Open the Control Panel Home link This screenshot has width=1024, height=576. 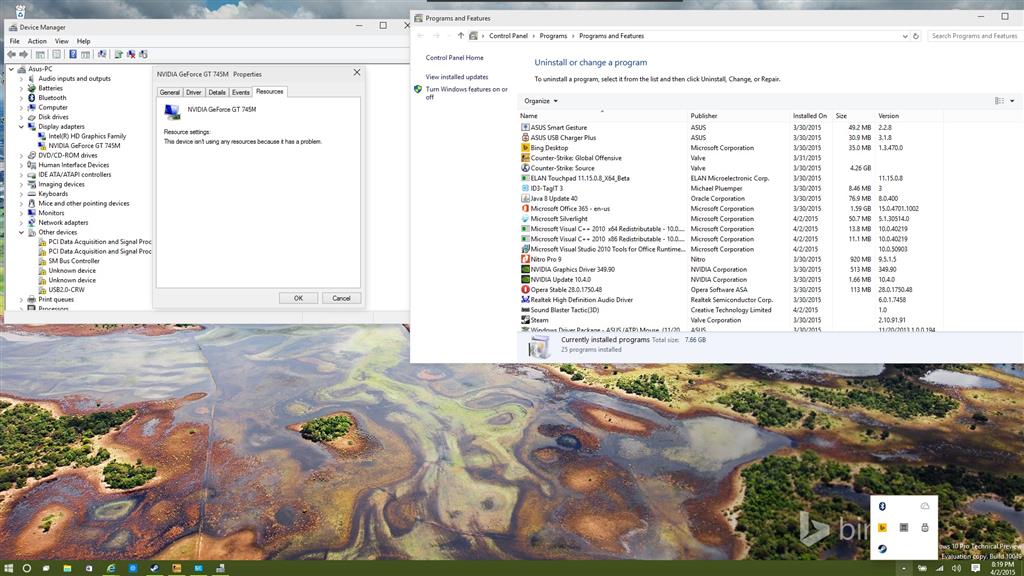(x=455, y=57)
